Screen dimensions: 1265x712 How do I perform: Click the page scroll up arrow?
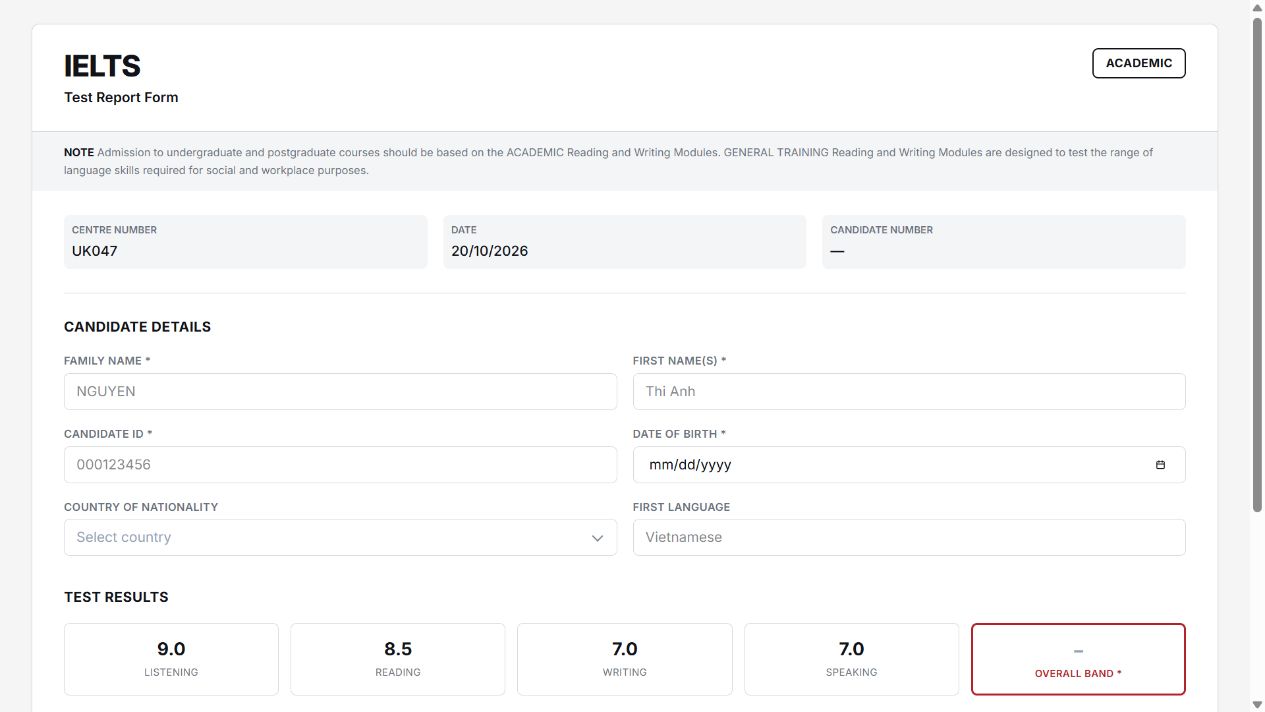point(1257,7)
